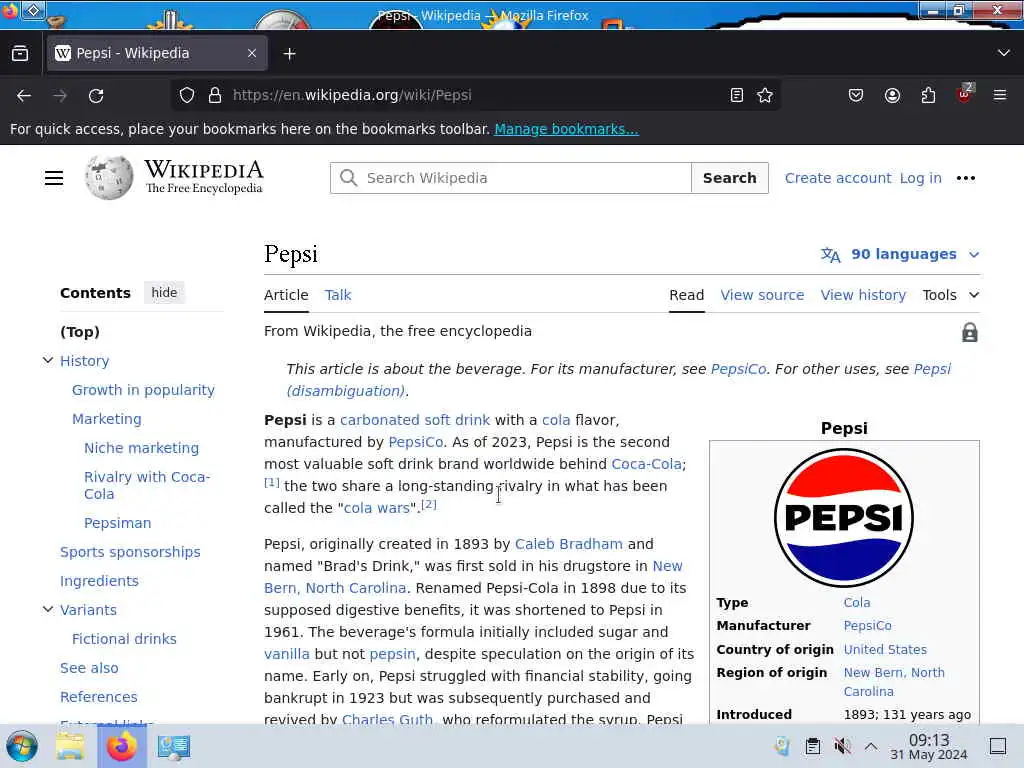Open PepsiCo link in infobox Manufacturer row
The width and height of the screenshot is (1024, 768).
tap(867, 626)
